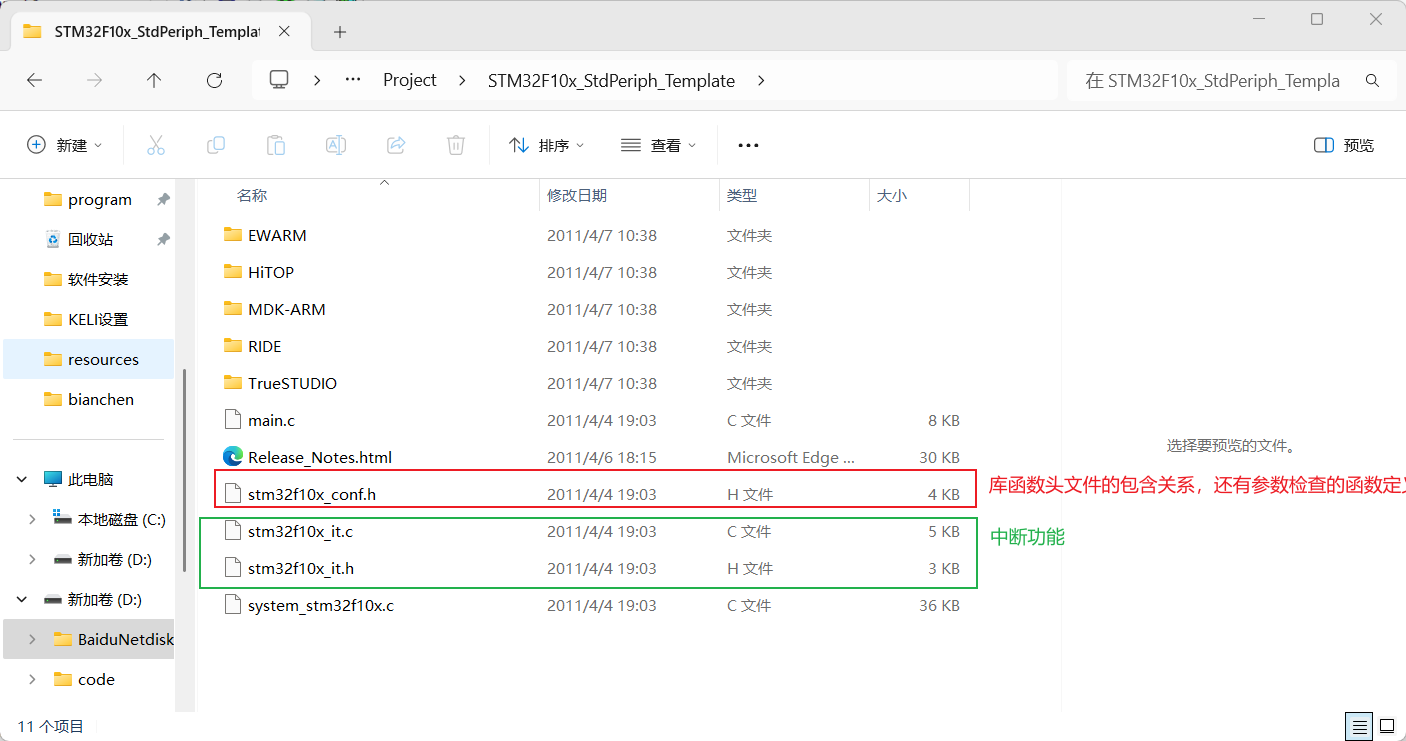Click the Project breadcrumb segment
Viewport: 1406px width, 741px height.
point(410,80)
